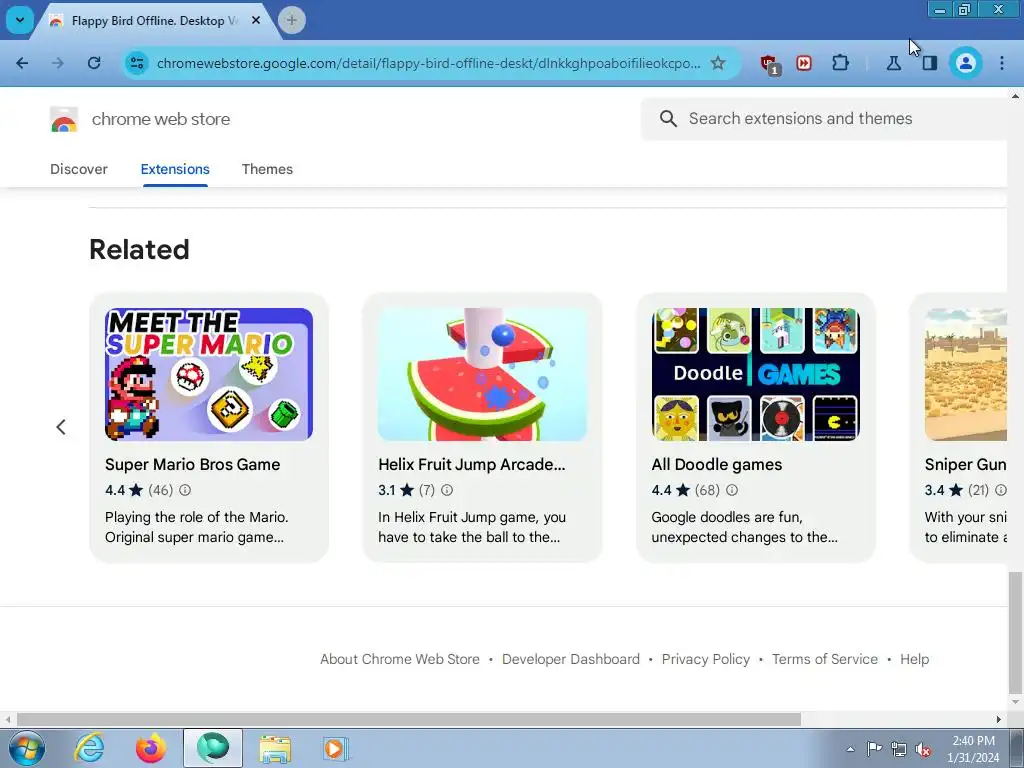Click the Related heading
This screenshot has width=1024, height=768.
click(x=139, y=249)
